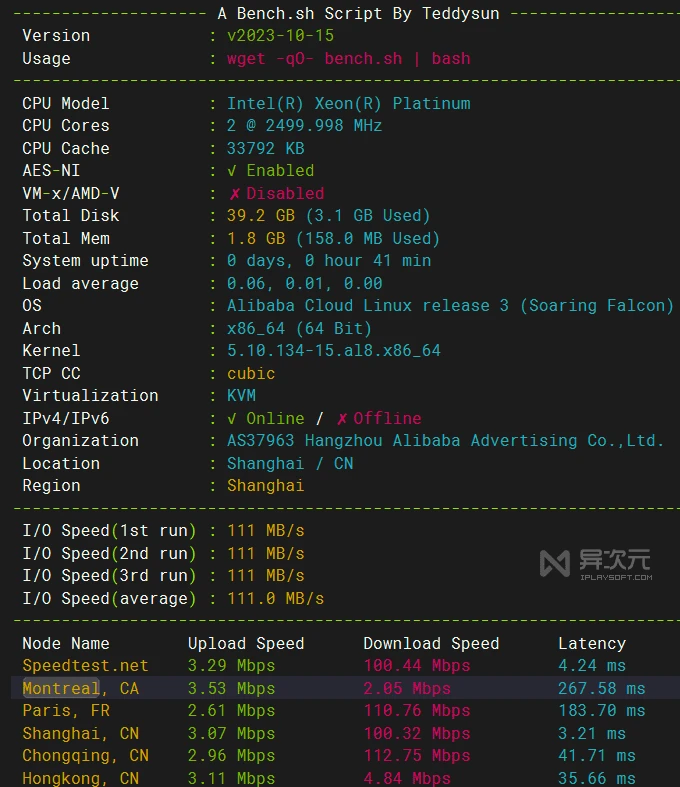
Task: Click the Download Speed column header
Action: tap(431, 644)
